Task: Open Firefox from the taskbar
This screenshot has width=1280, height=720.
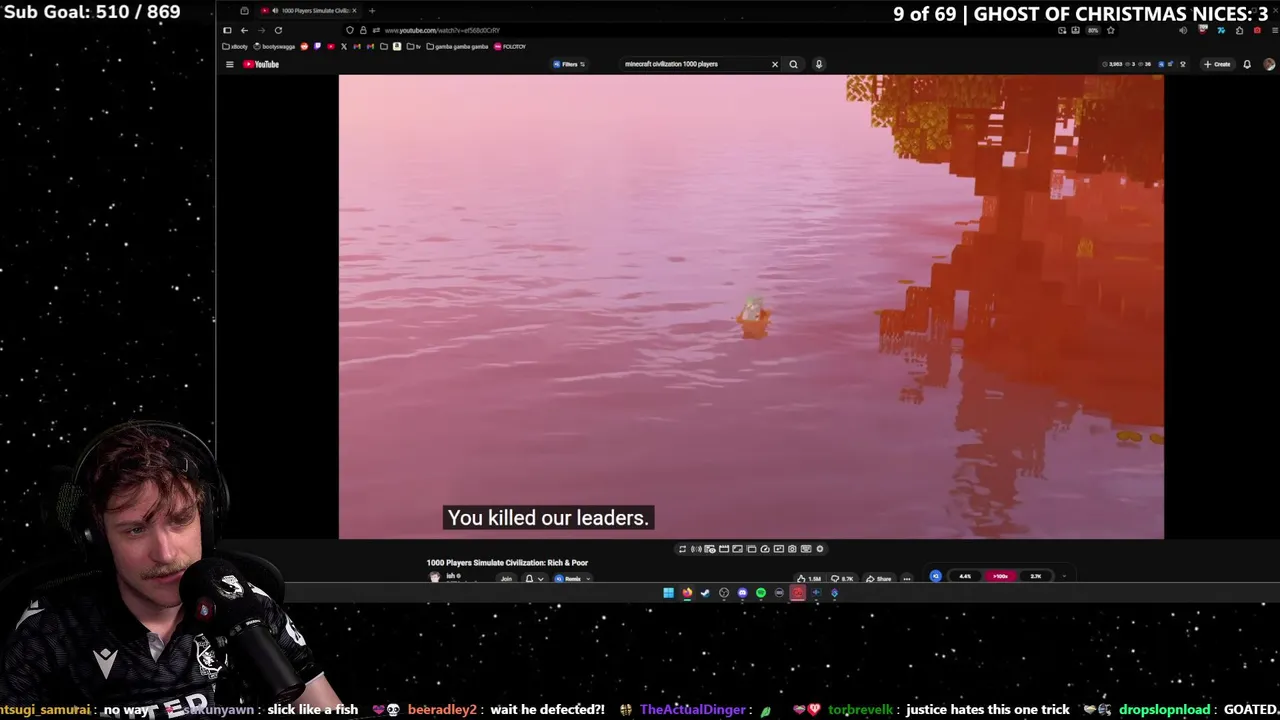Action: tap(687, 592)
